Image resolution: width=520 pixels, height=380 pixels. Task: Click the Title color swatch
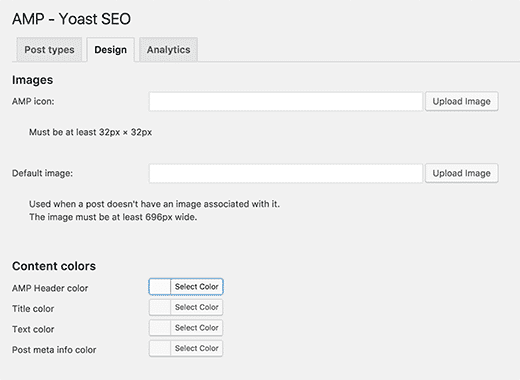coord(160,307)
